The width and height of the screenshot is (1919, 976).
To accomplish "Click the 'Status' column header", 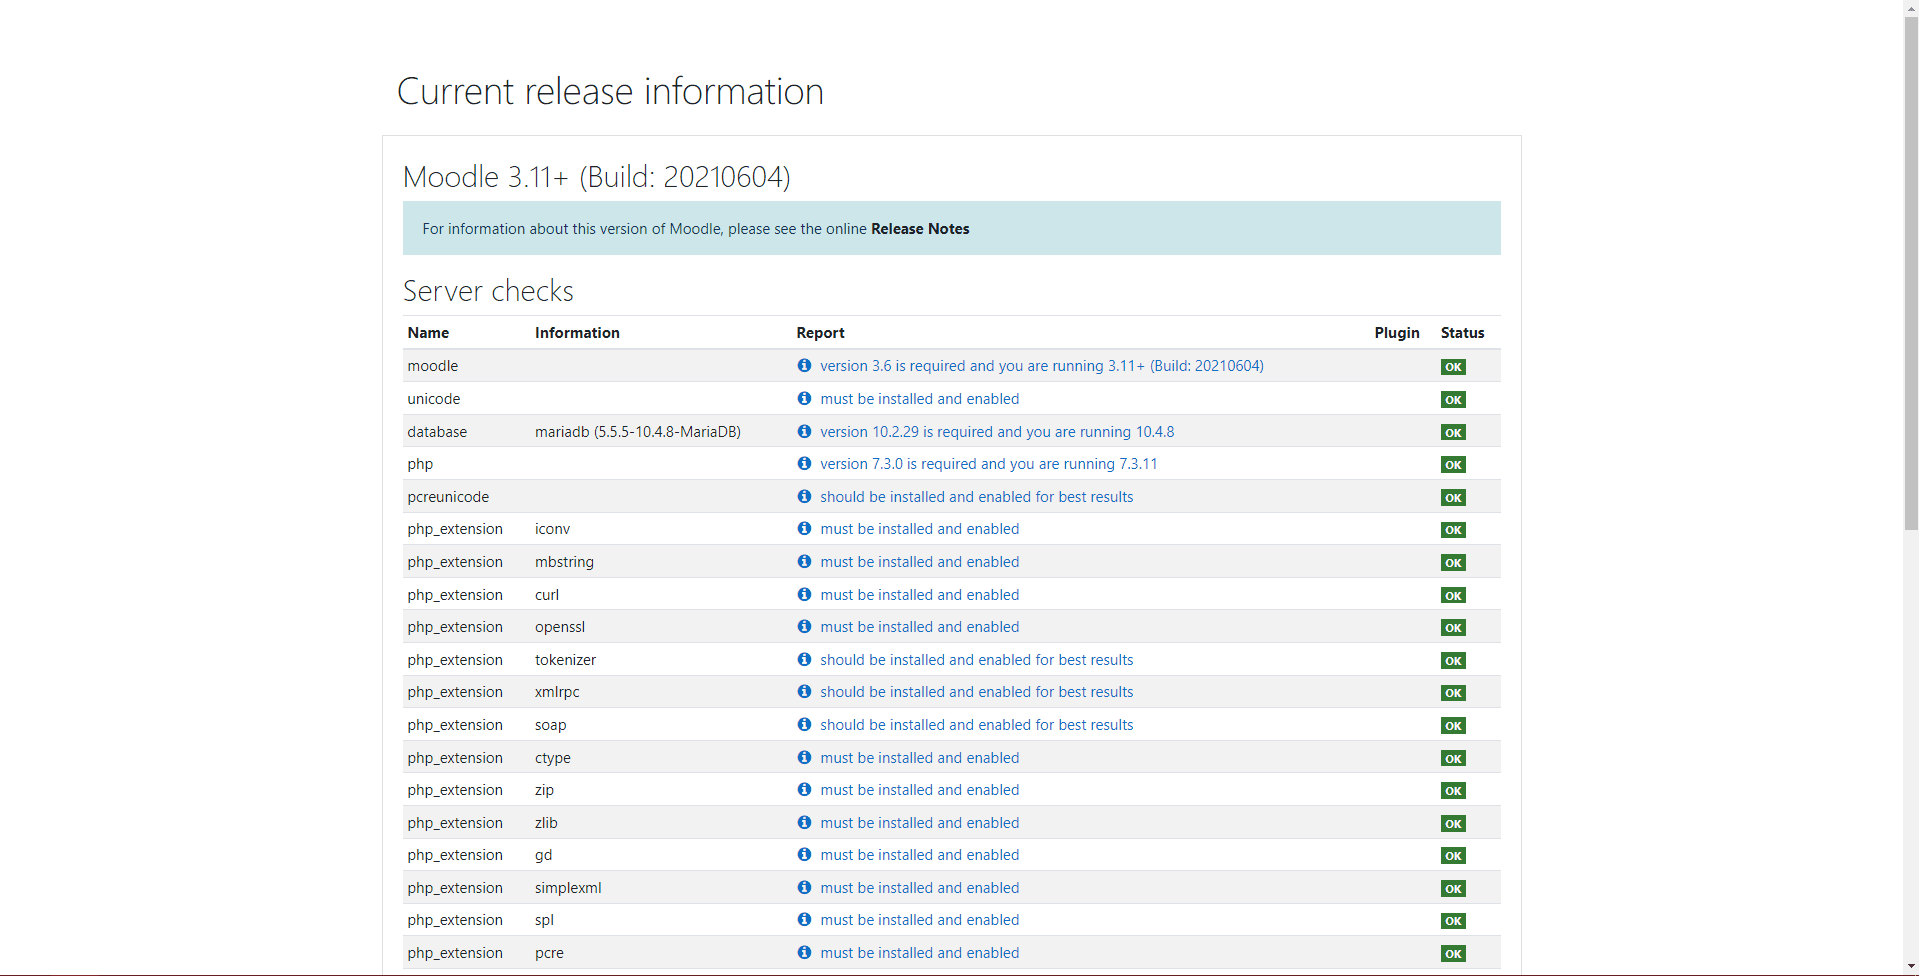I will (1462, 333).
